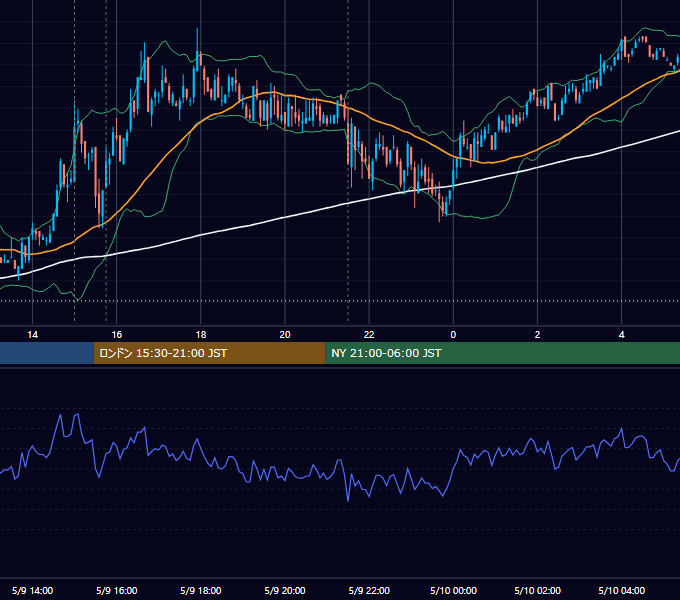The height and width of the screenshot is (600, 680).
Task: Click the 2 hour label on price chart axis
Action: [537, 335]
